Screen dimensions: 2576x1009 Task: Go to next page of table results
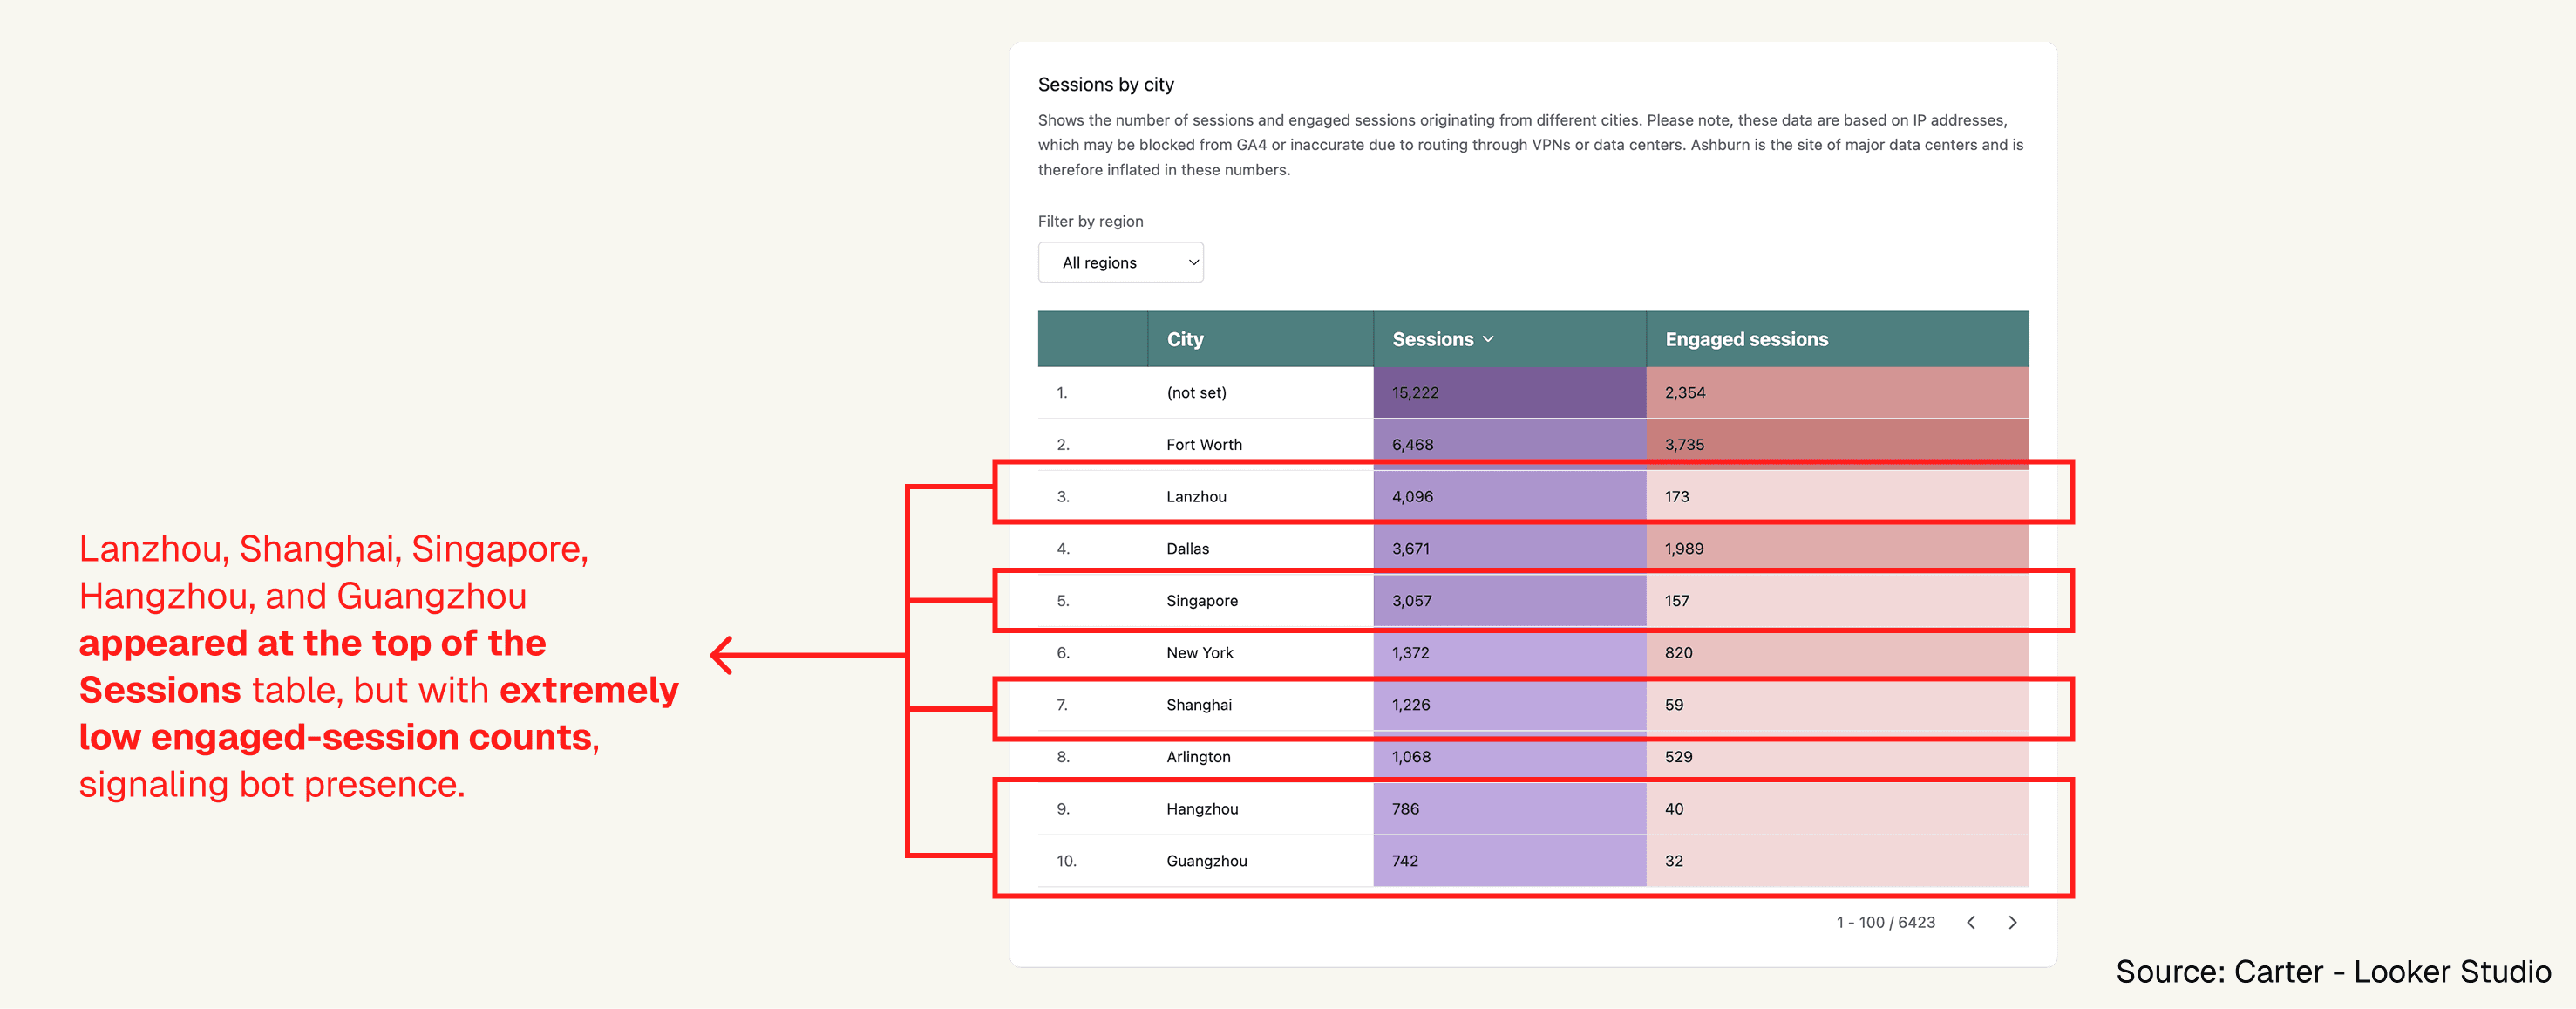tap(2012, 922)
